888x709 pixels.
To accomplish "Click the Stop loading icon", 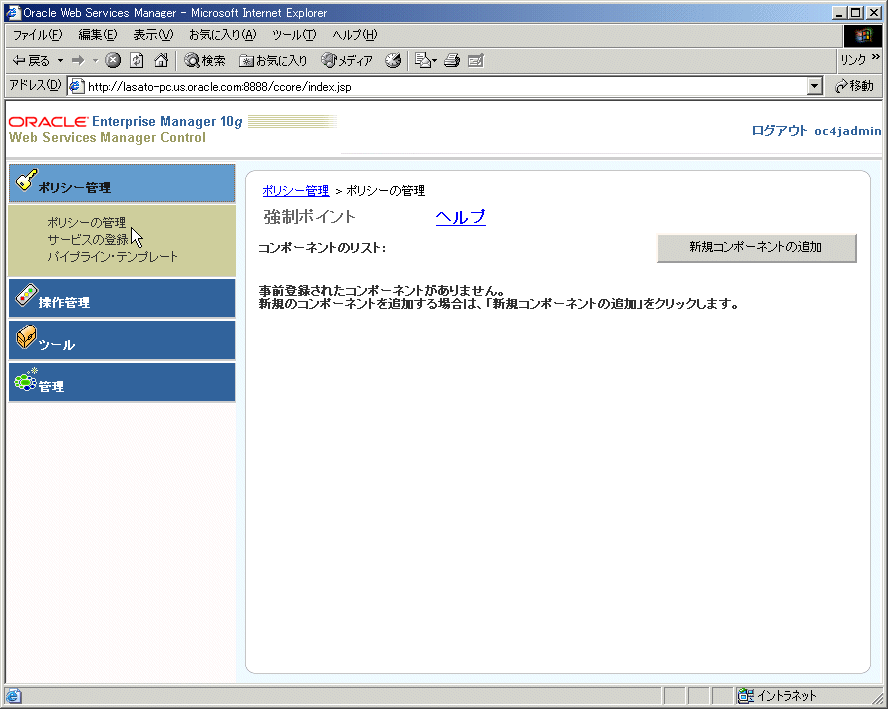I will [113, 60].
